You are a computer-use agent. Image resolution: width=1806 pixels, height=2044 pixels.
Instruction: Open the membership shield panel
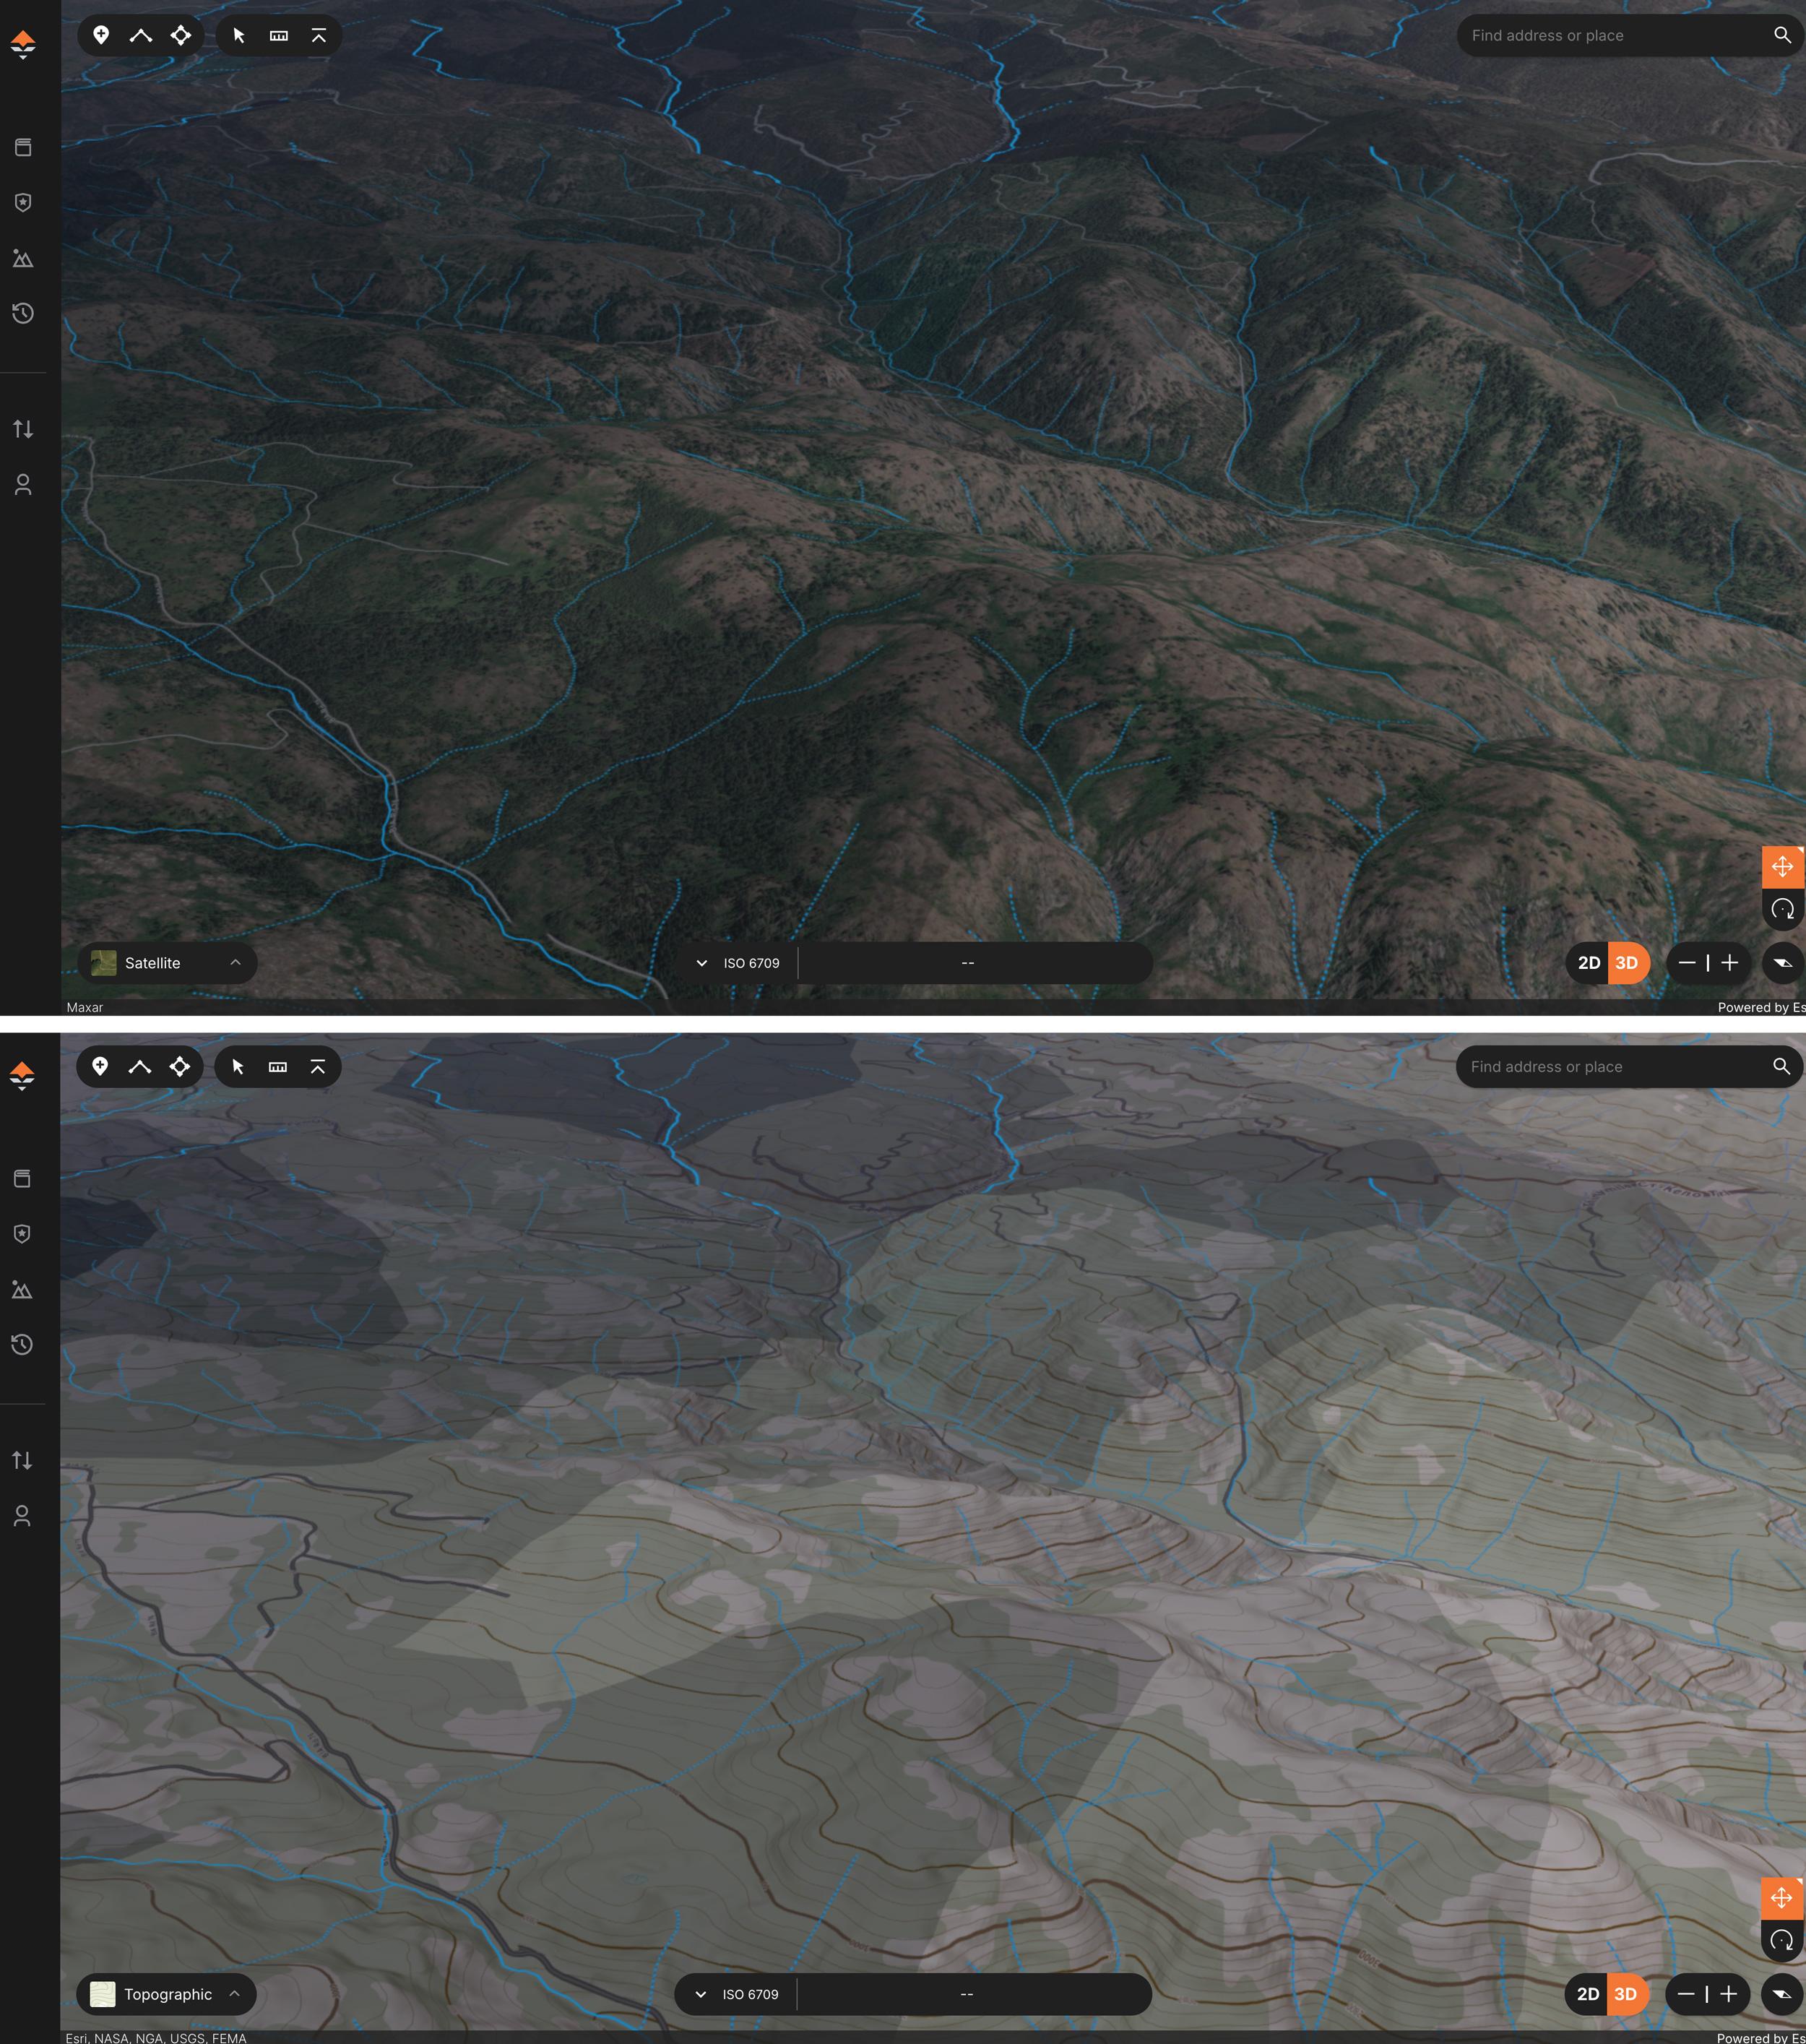pos(22,202)
